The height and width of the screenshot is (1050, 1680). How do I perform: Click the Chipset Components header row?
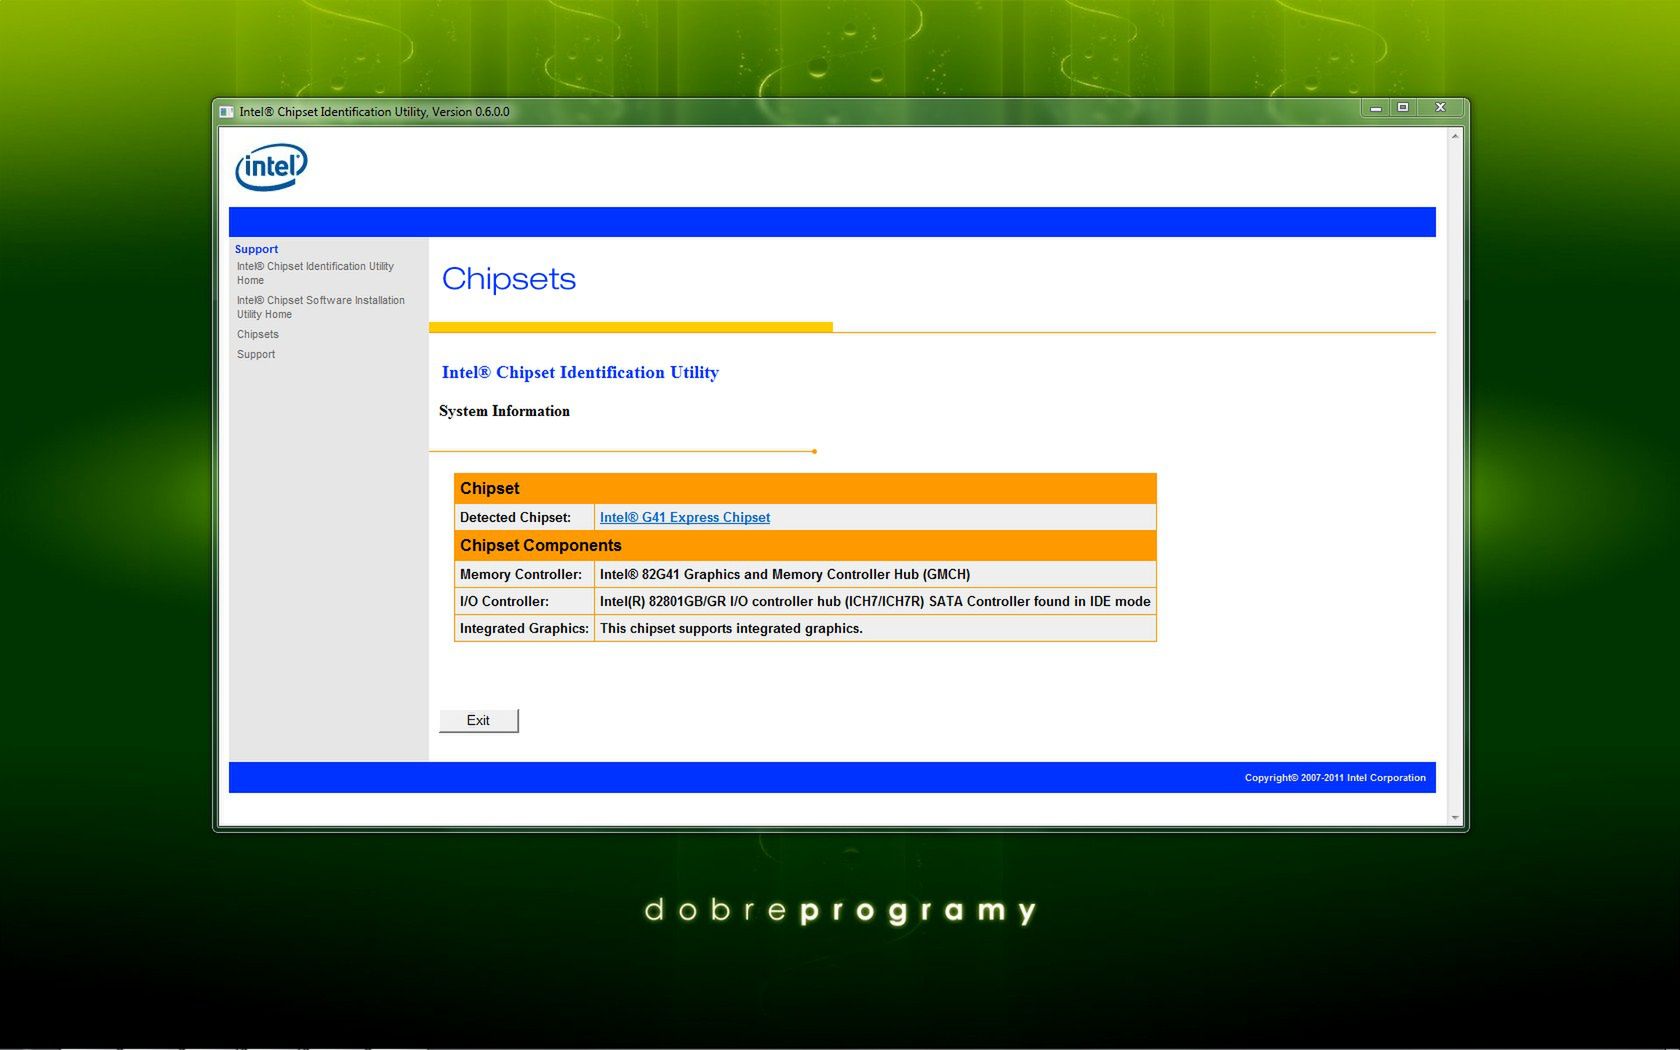point(805,545)
